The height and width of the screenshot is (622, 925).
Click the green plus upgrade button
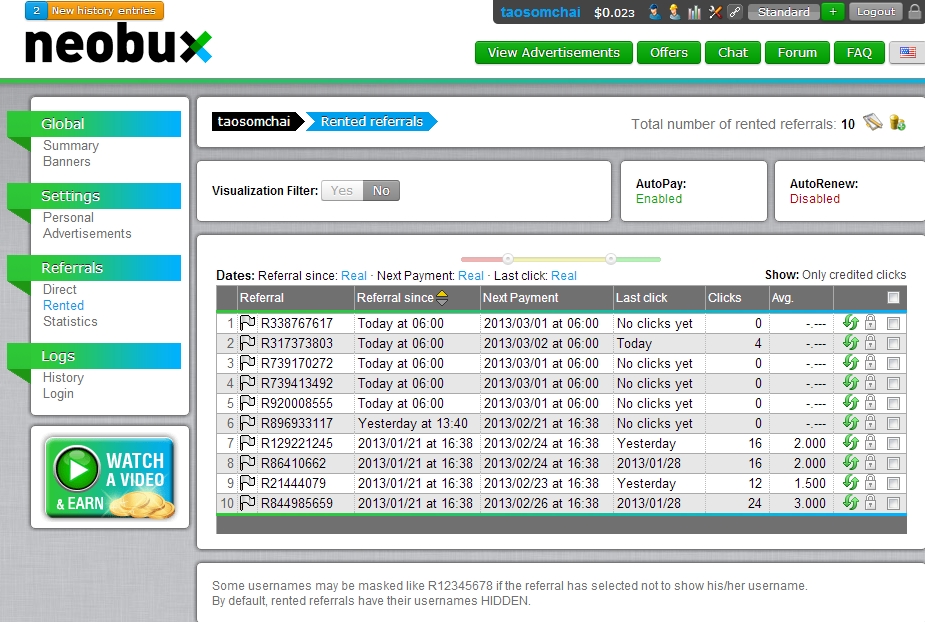[833, 12]
